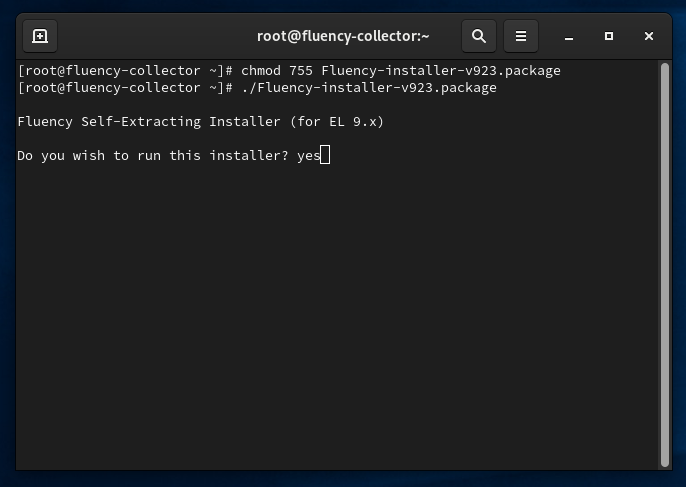Open the hamburger menu
The image size is (686, 487).
pyautogui.click(x=521, y=36)
